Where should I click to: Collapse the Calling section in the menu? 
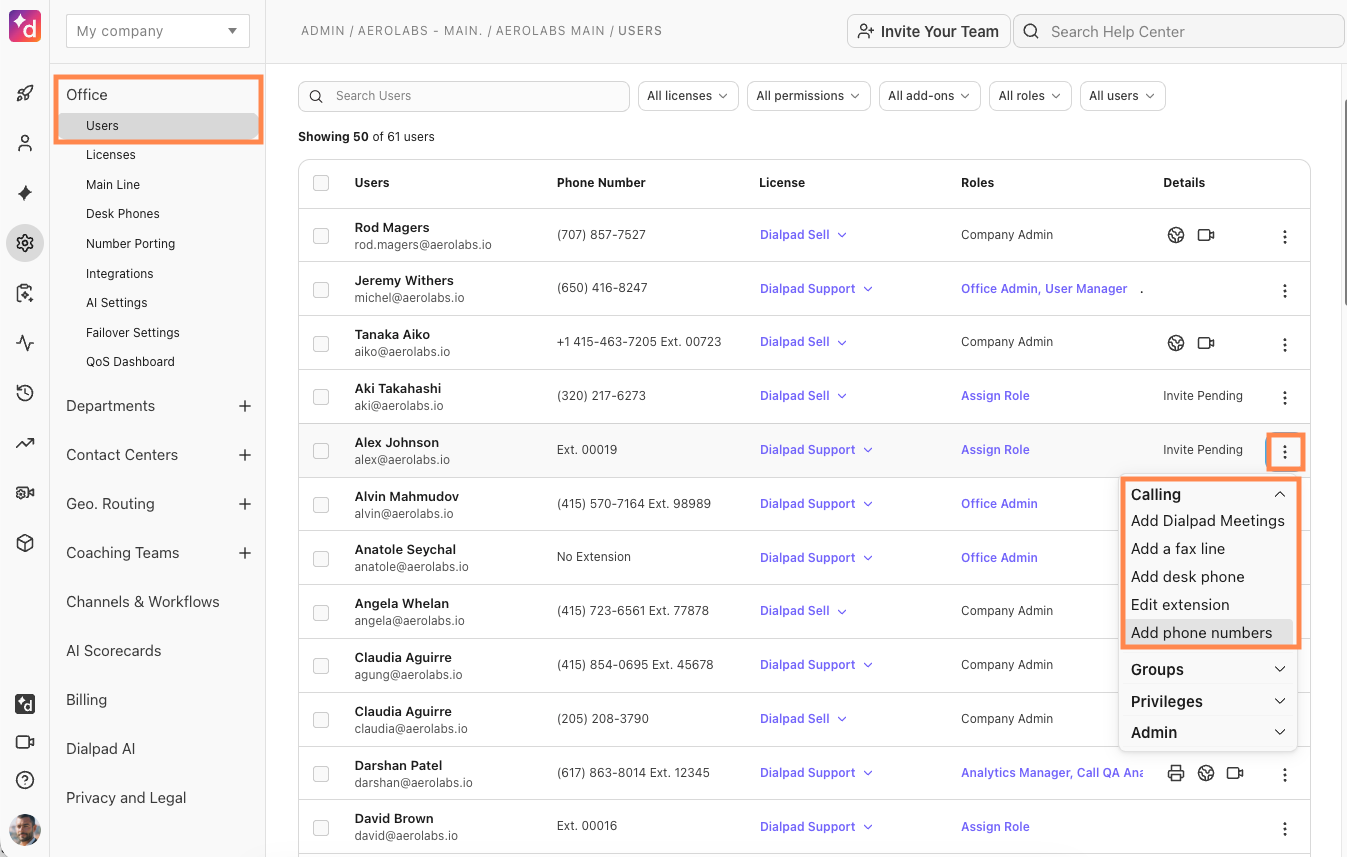click(x=1208, y=494)
